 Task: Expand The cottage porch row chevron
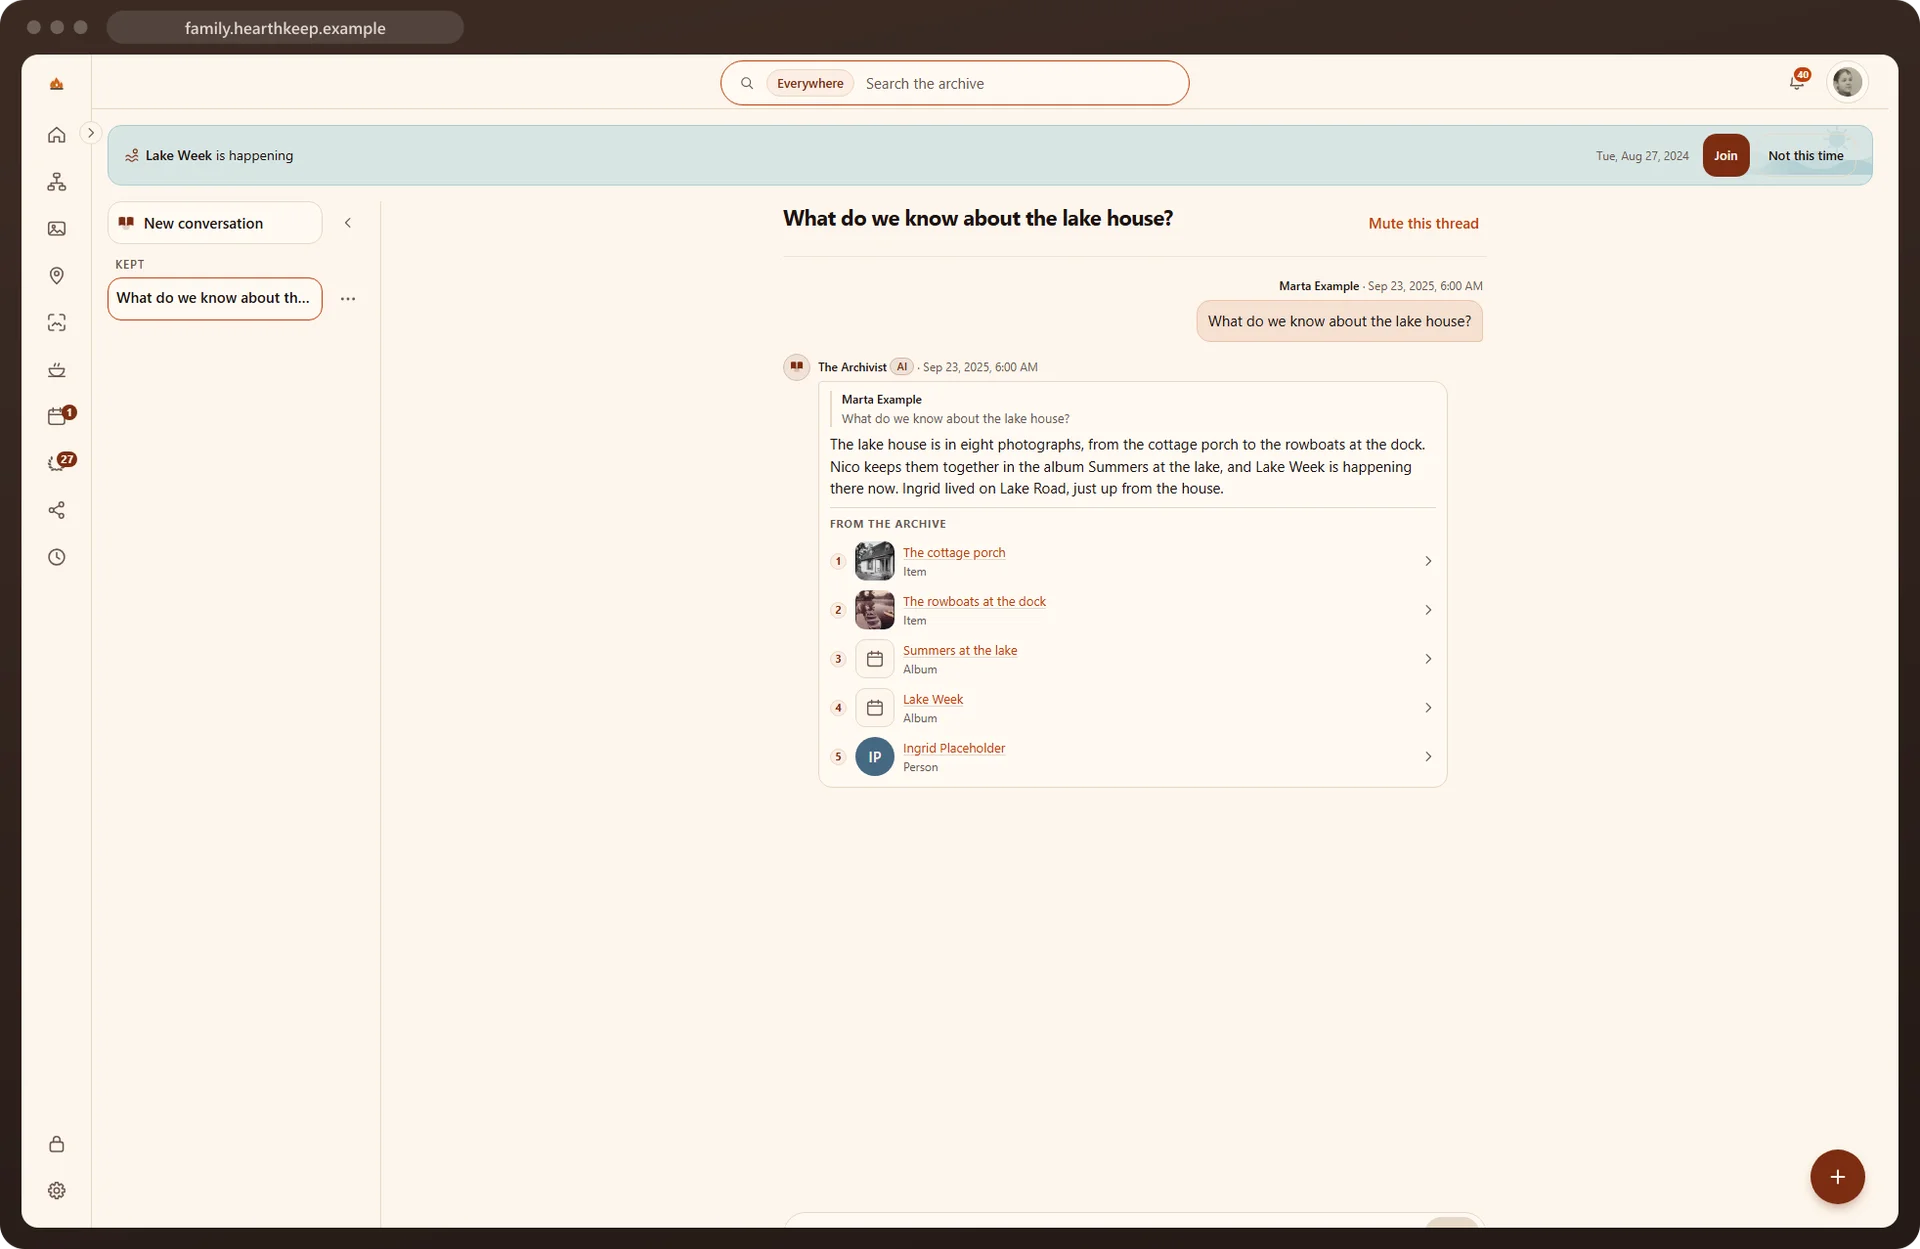(x=1428, y=561)
